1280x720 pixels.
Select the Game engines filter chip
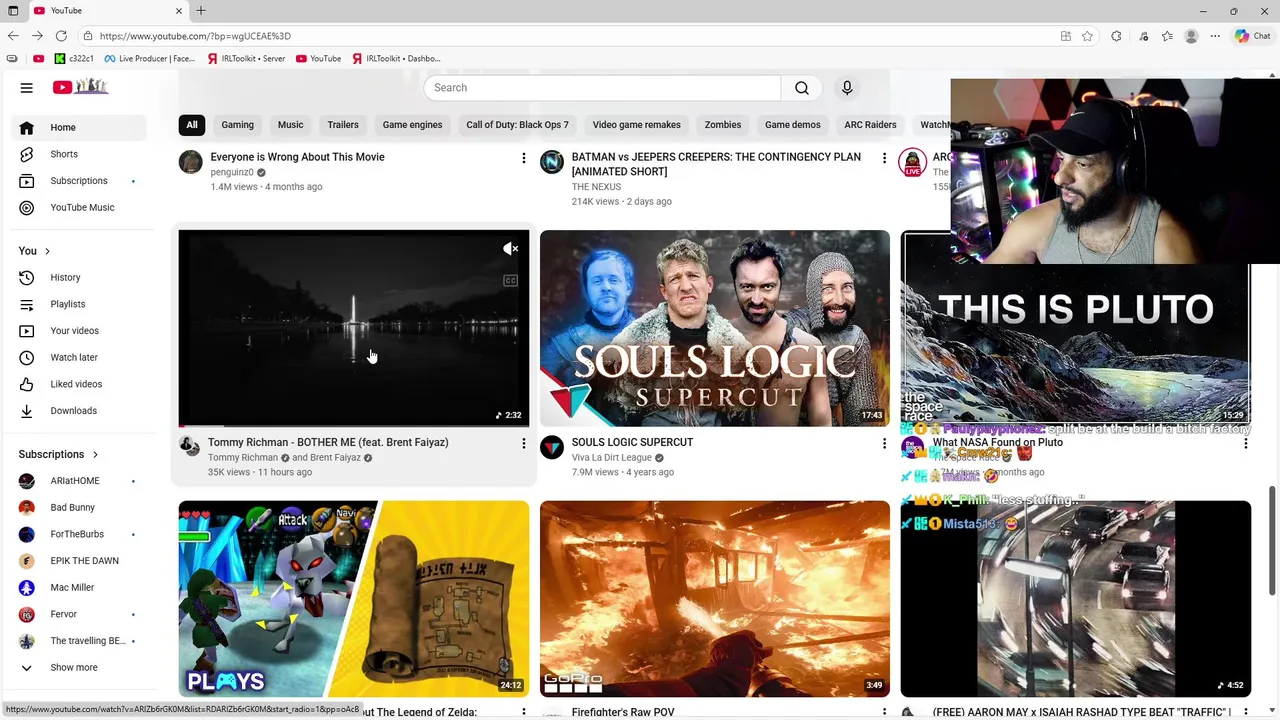[412, 125]
